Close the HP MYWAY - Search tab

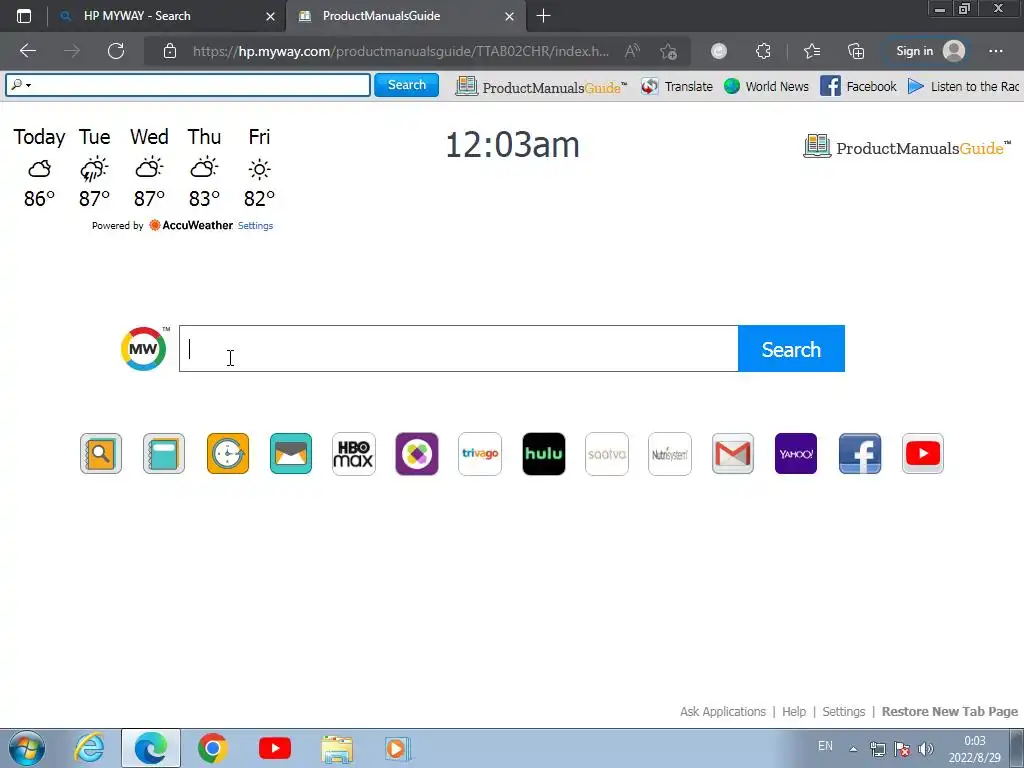[270, 16]
